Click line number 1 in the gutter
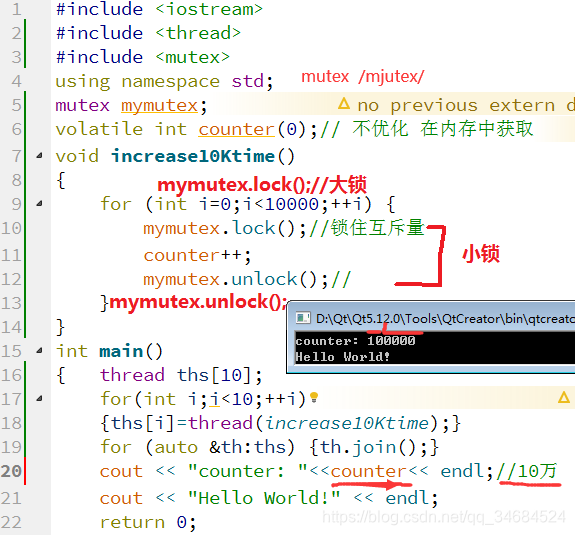The height and width of the screenshot is (535, 575). tap(17, 9)
